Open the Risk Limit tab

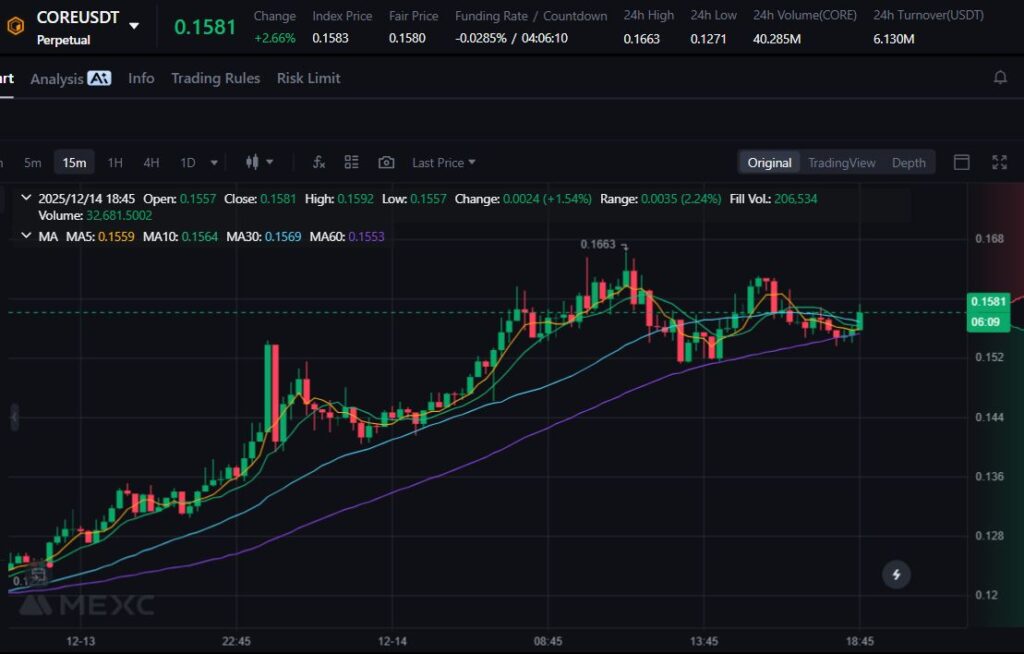tap(308, 78)
